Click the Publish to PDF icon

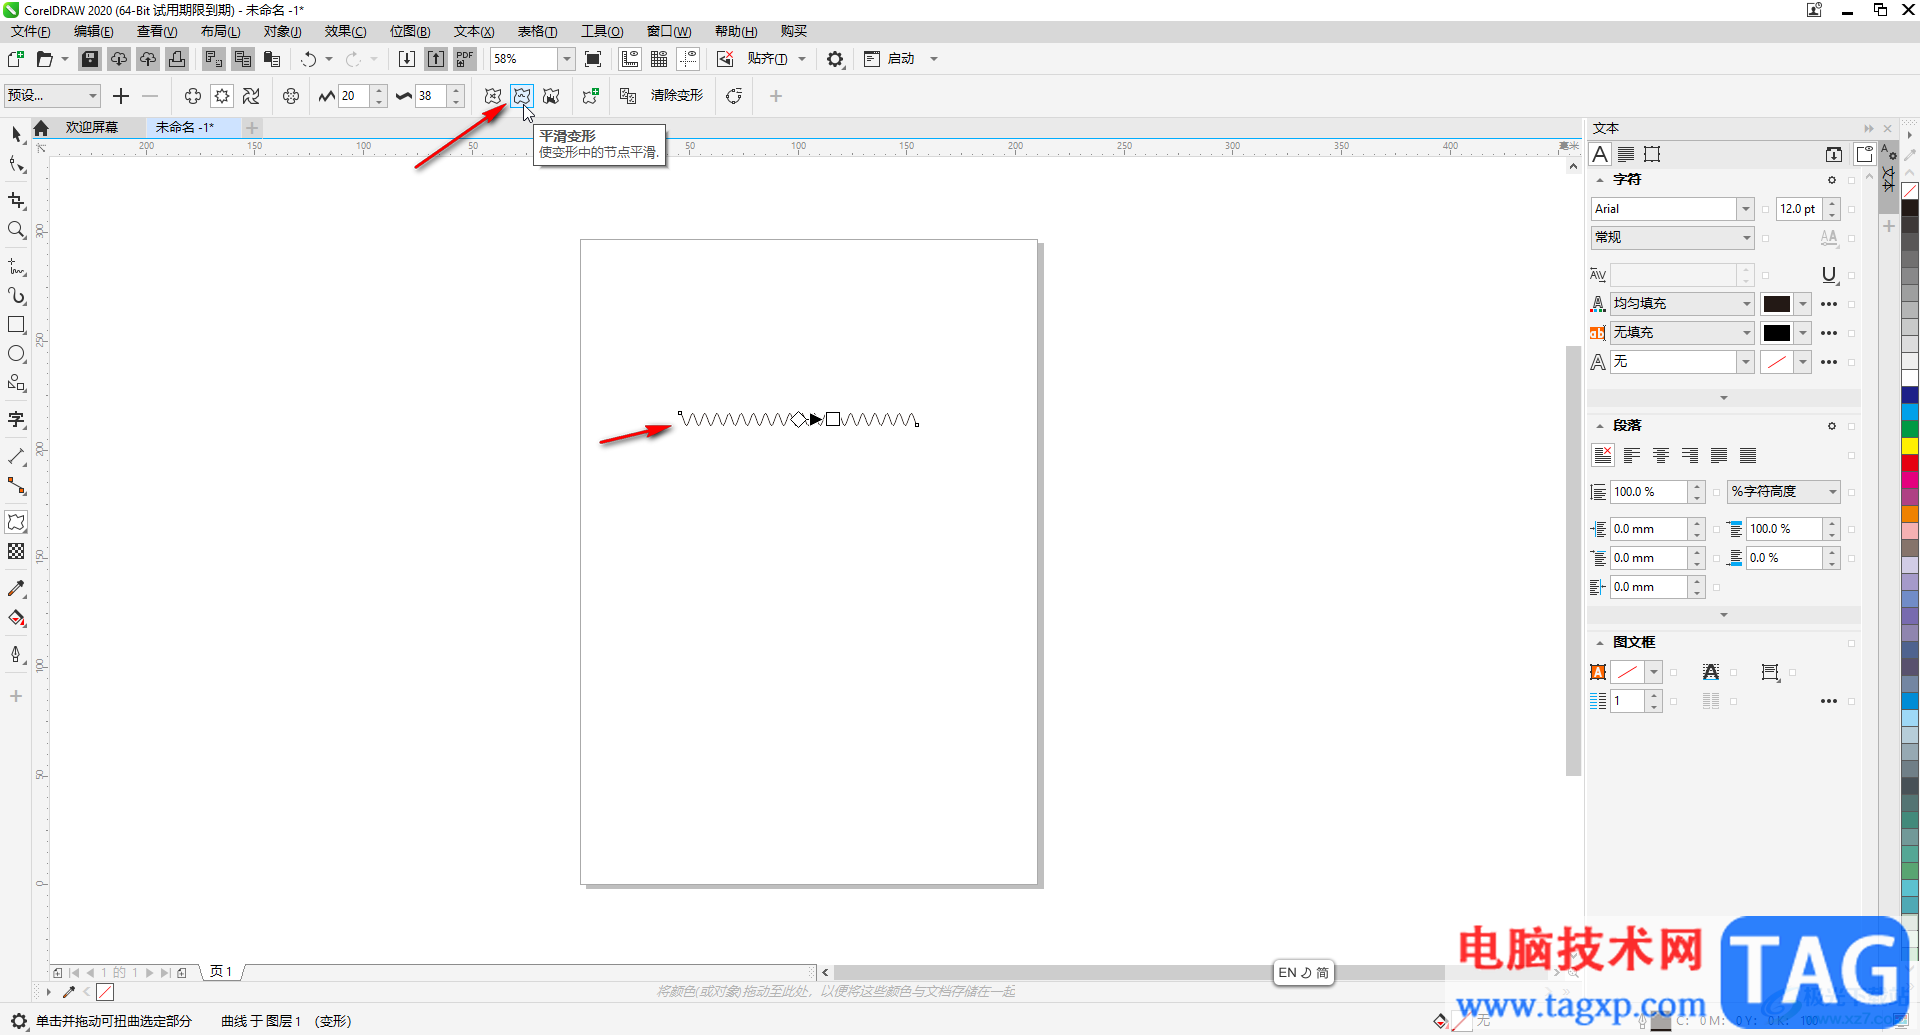click(x=465, y=59)
